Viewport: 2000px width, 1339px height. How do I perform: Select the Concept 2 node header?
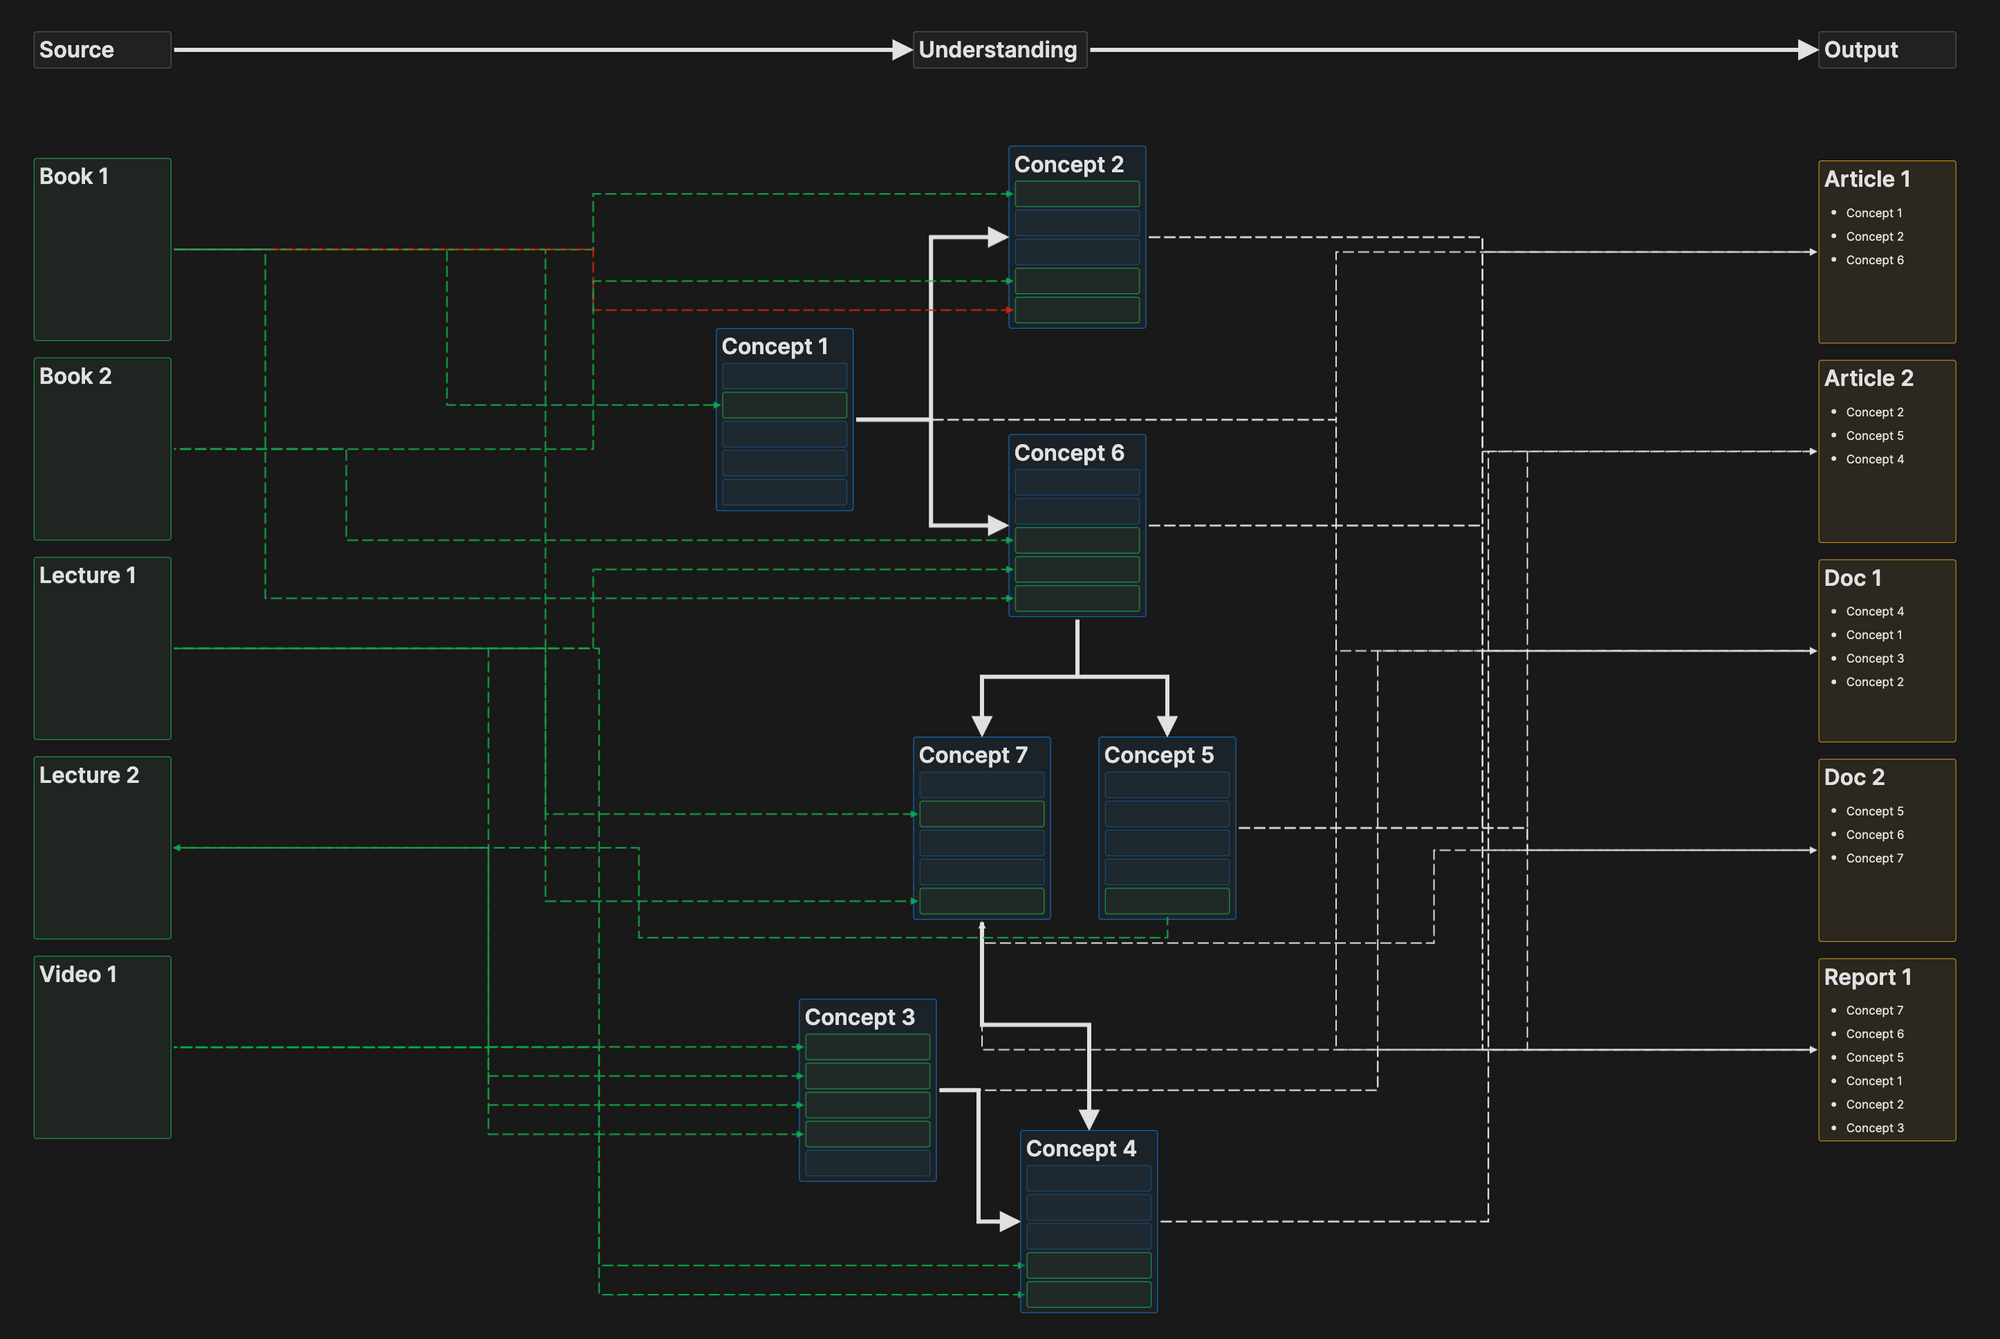click(x=1069, y=165)
